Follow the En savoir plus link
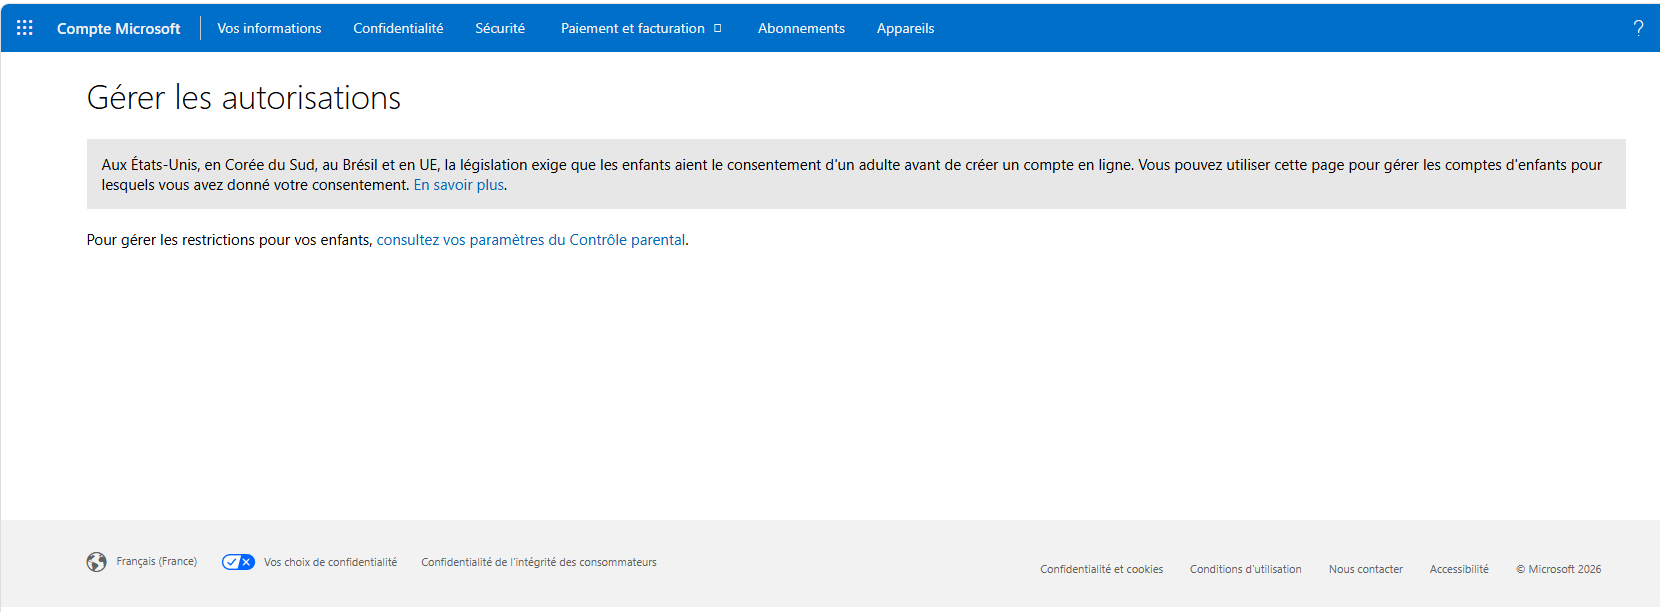1660x612 pixels. [x=459, y=185]
